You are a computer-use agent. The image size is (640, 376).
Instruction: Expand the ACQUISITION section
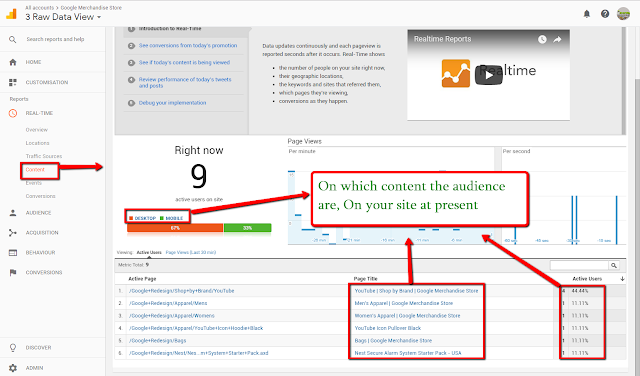(42, 233)
